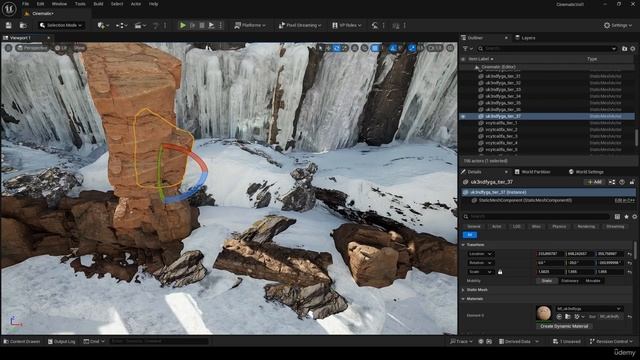Start Play in Editor with green arrow
Image resolution: width=640 pixels, height=360 pixels.
tap(183, 25)
